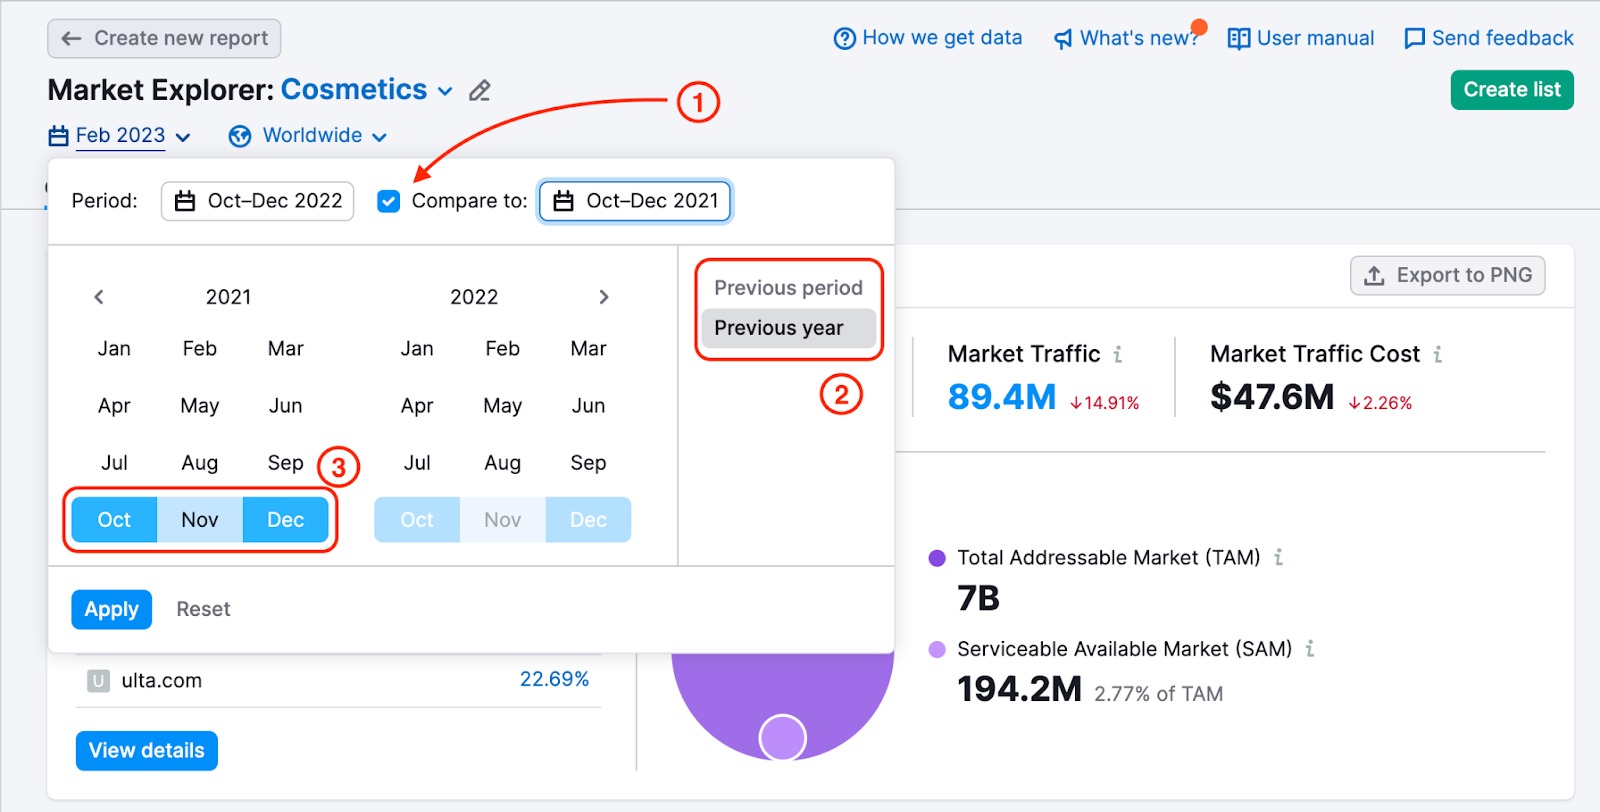Click the calendar icon beside Feb 2023
This screenshot has height=812, width=1600.
pos(59,136)
